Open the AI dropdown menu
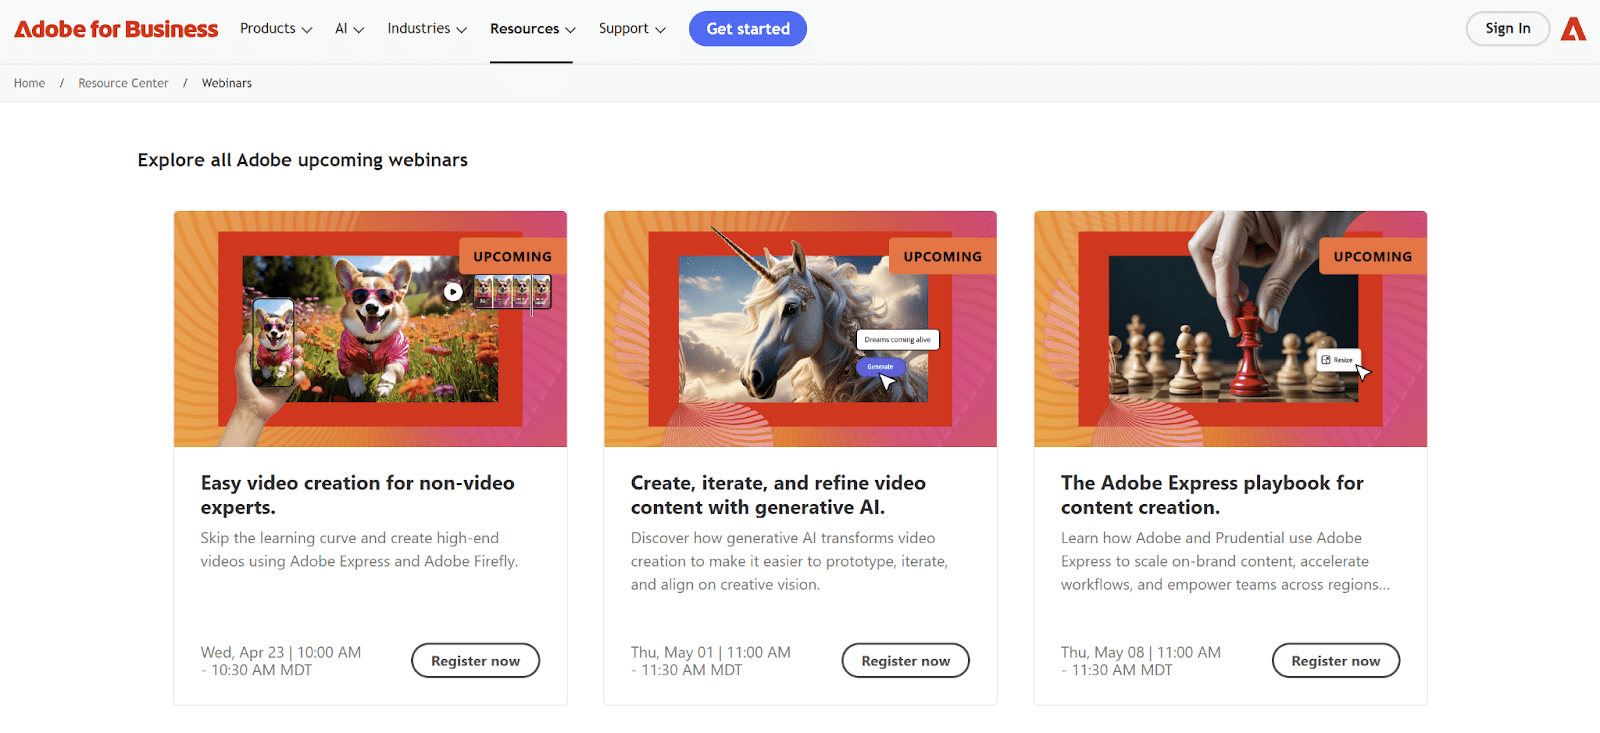Viewport: 1600px width, 733px height. (x=349, y=29)
